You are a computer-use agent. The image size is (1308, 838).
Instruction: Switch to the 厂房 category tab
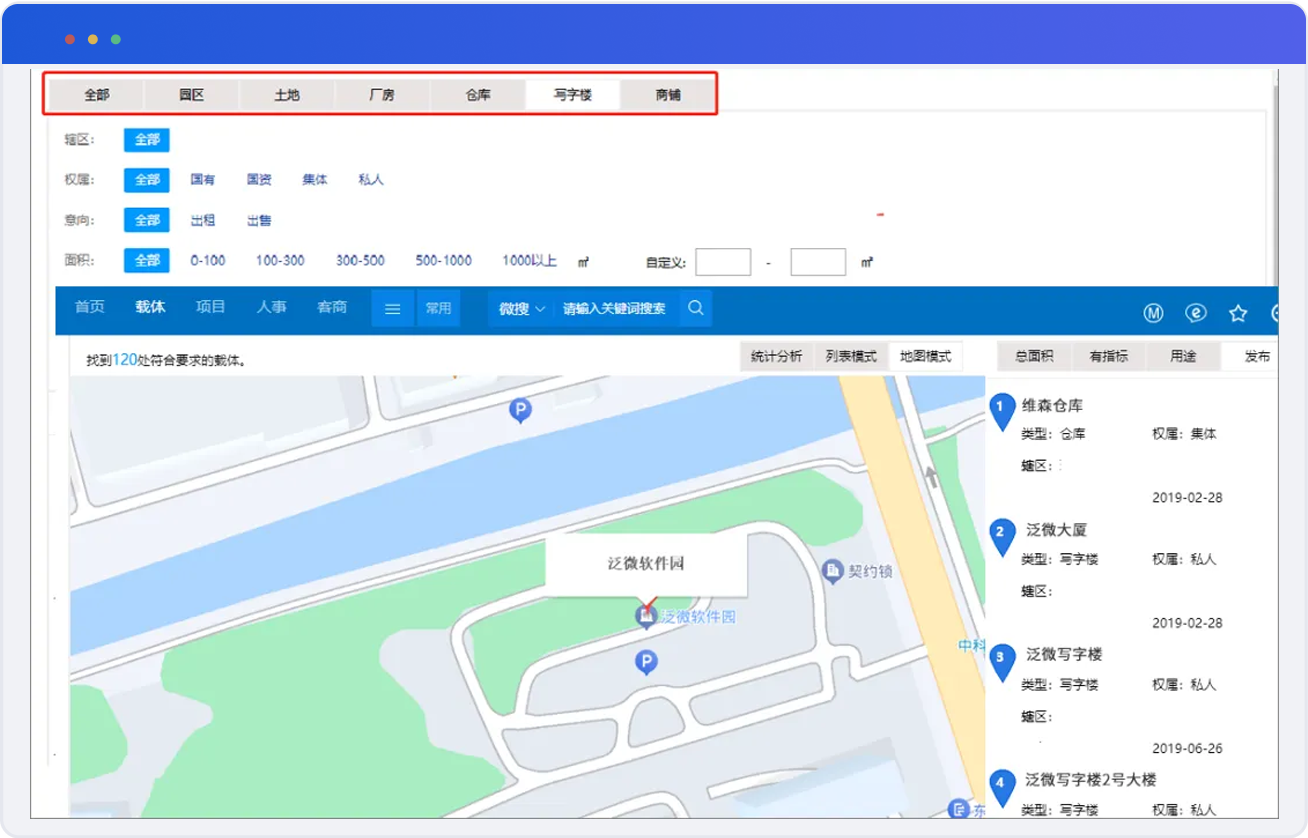(381, 95)
